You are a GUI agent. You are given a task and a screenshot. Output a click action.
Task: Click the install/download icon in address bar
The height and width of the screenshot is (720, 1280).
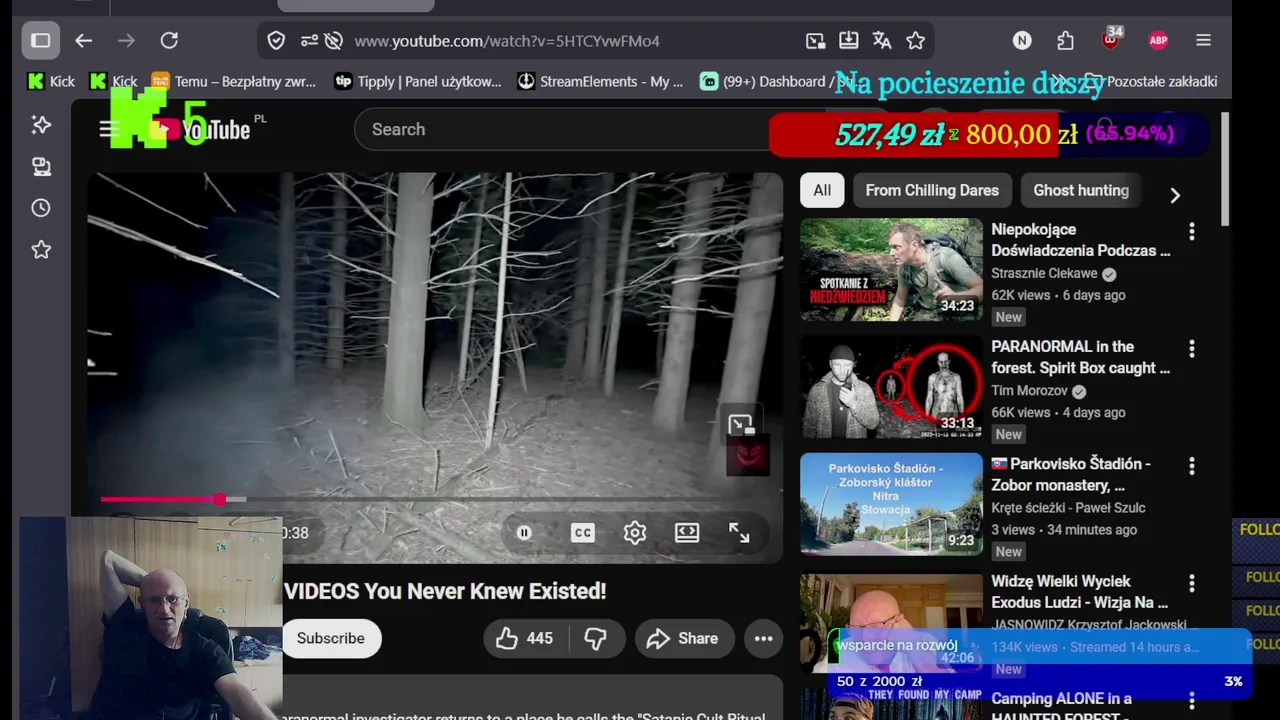tap(848, 41)
